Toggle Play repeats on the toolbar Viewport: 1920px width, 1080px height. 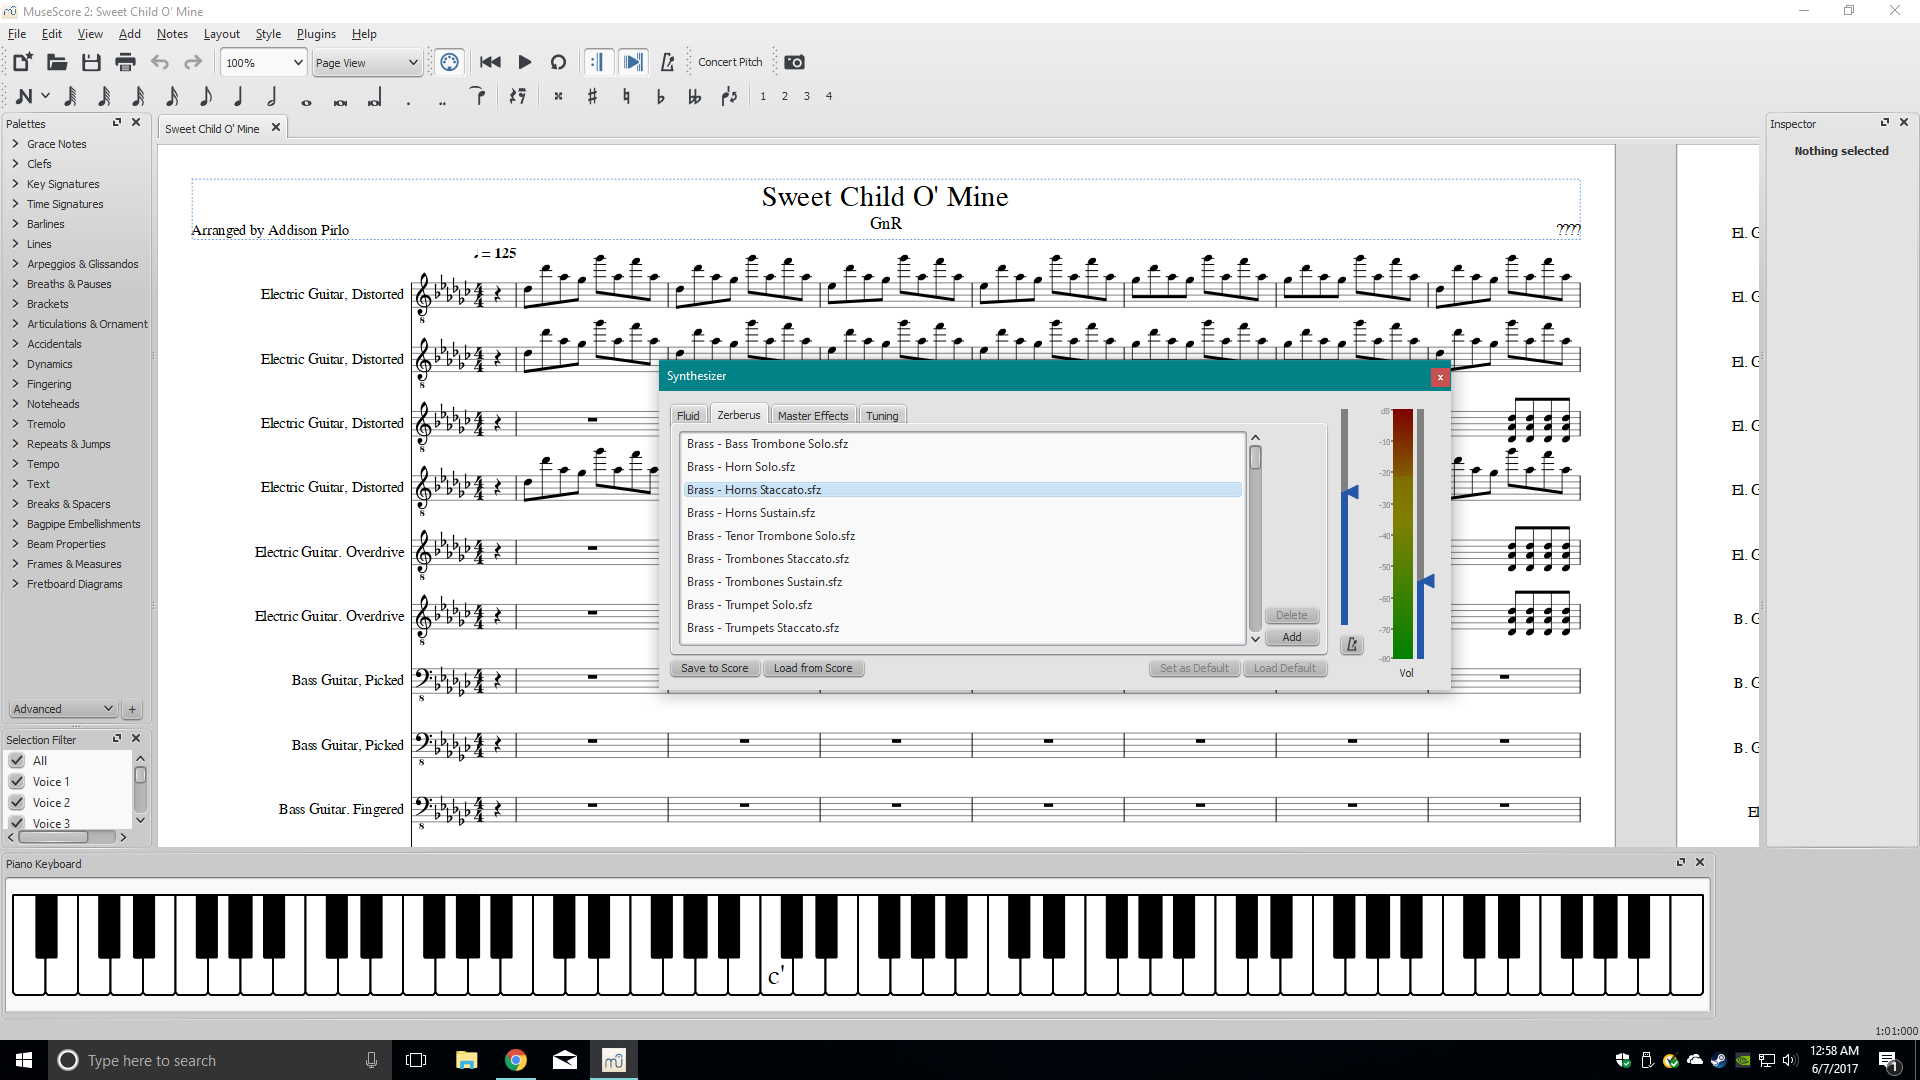[x=597, y=62]
